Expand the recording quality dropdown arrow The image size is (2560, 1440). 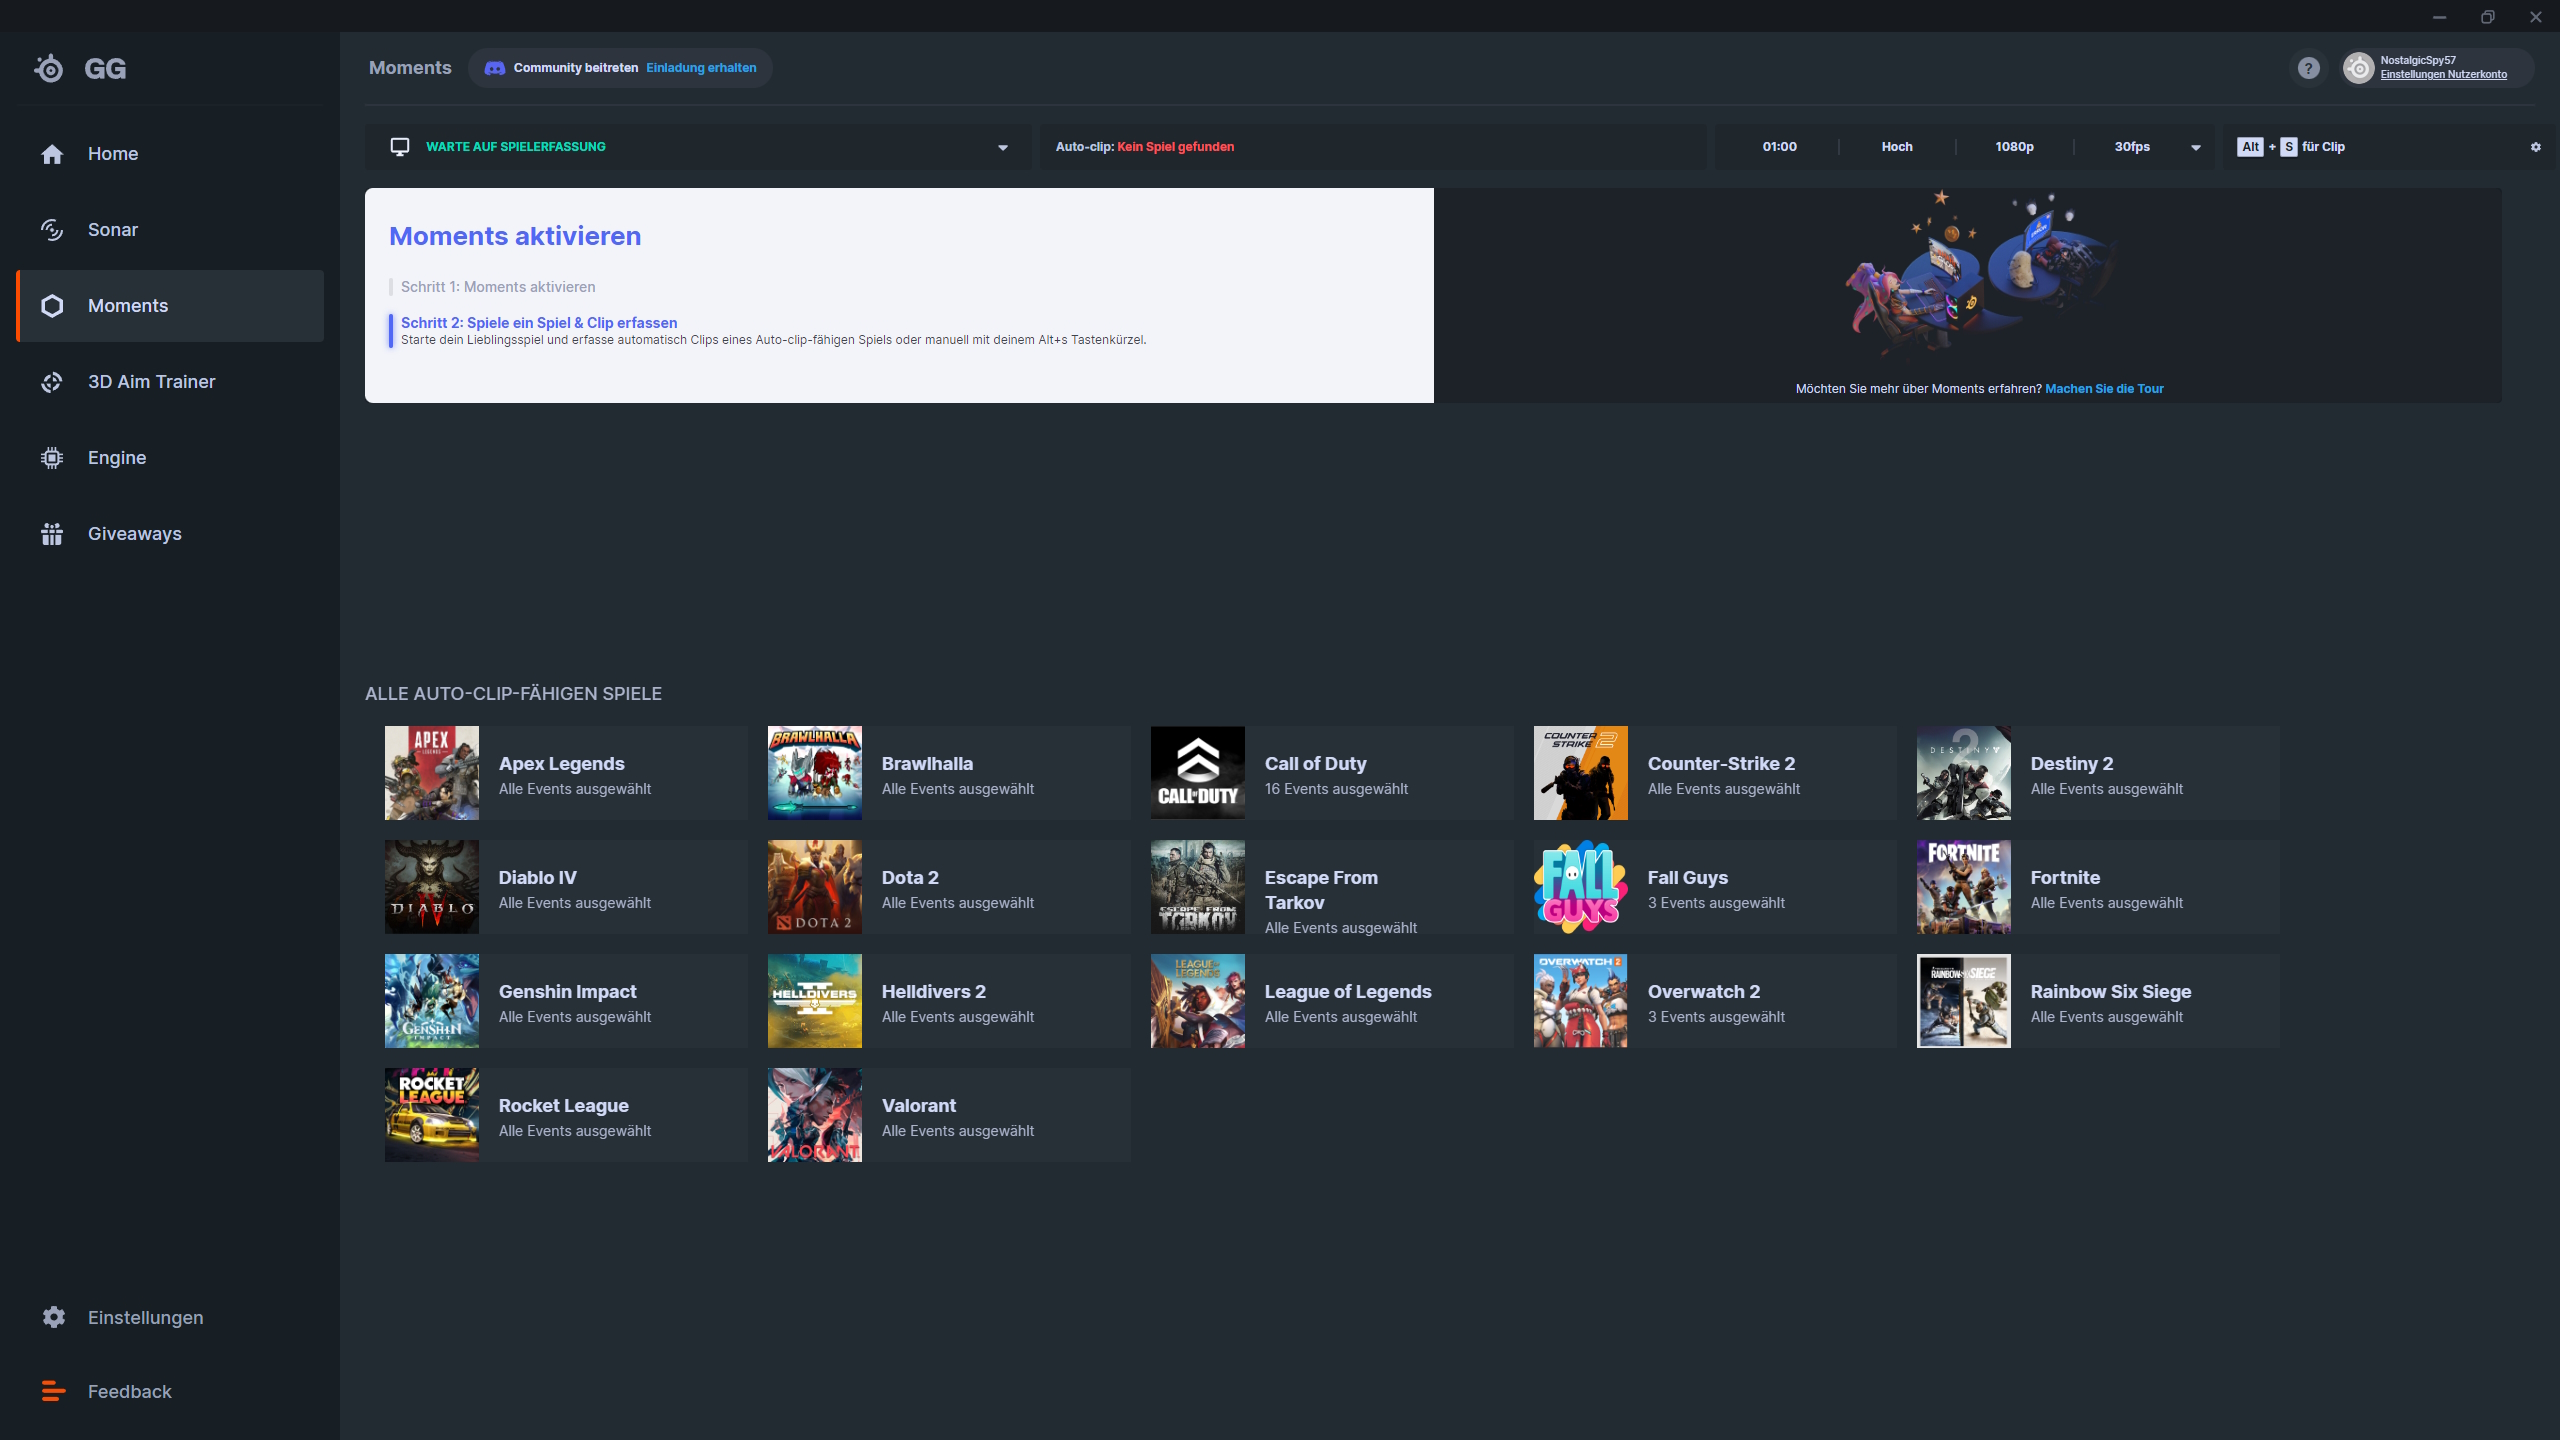click(2196, 147)
